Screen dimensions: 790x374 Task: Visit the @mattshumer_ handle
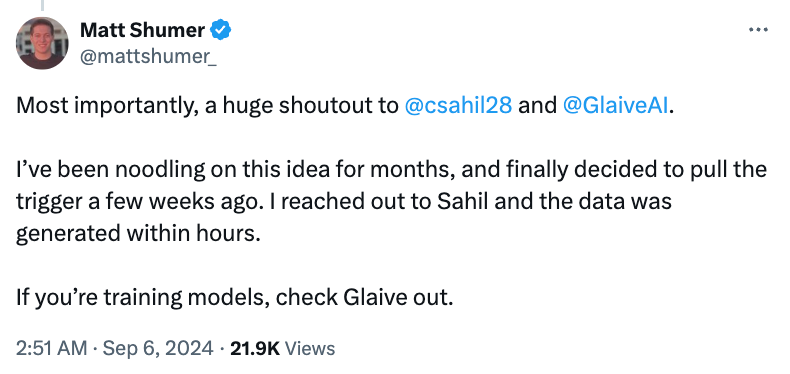coord(148,56)
